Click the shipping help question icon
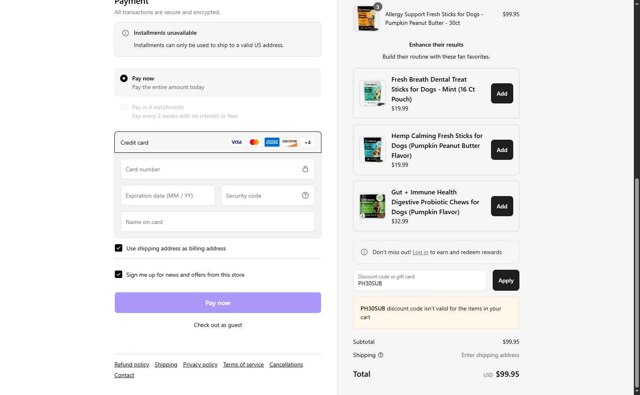 click(380, 355)
